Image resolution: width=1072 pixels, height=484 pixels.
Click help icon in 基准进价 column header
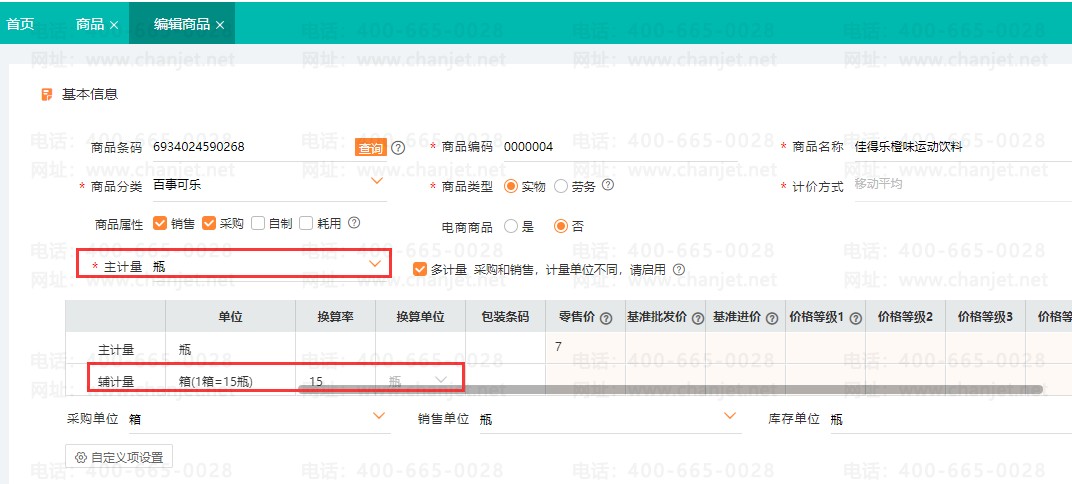coord(772,318)
